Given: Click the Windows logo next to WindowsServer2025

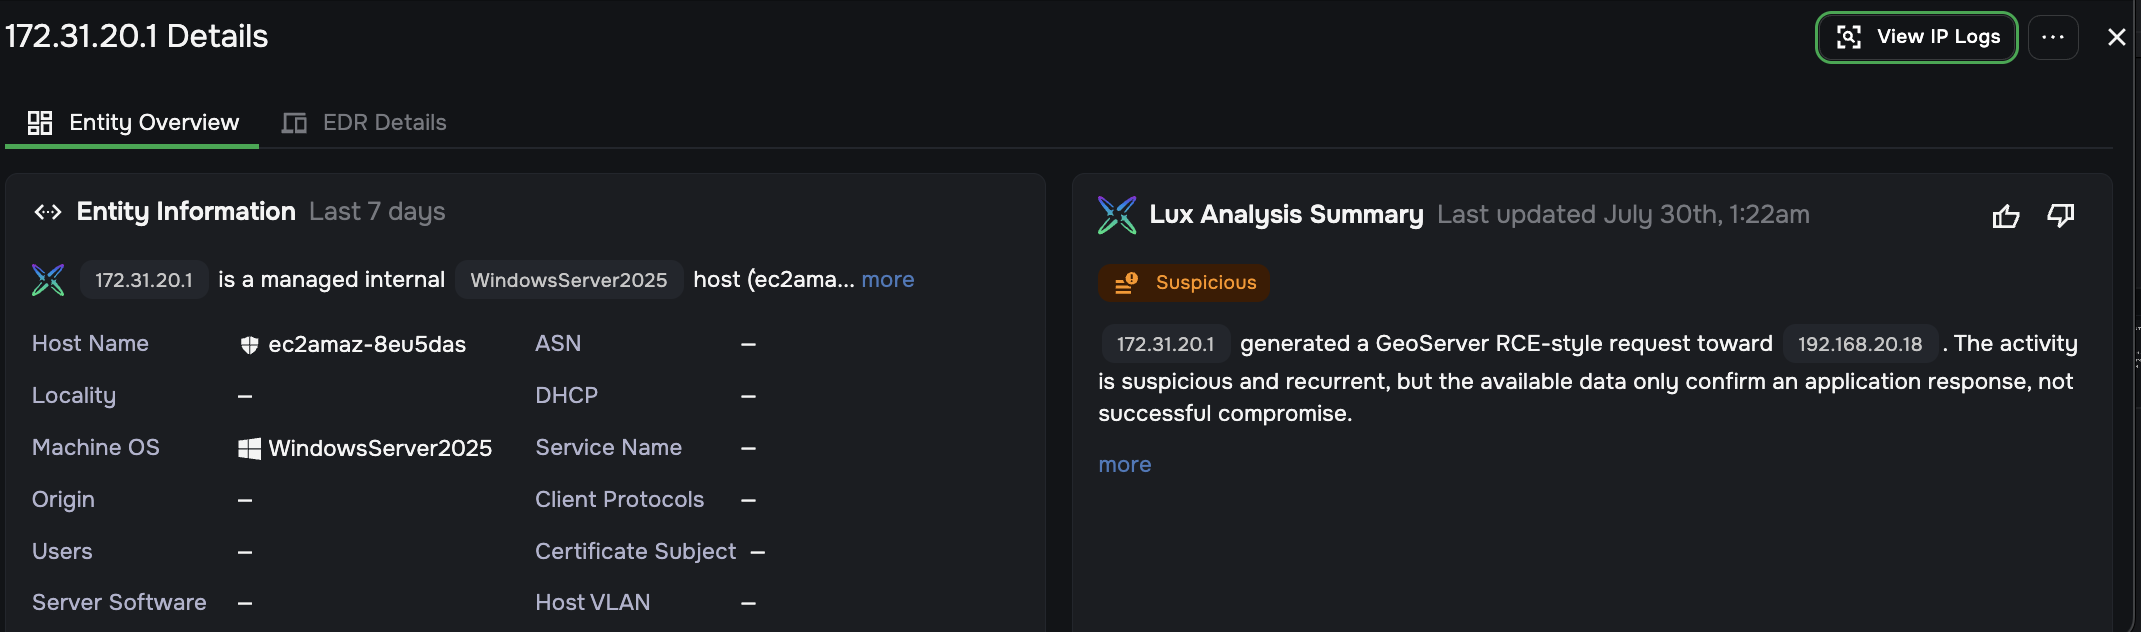Looking at the screenshot, I should (x=249, y=448).
